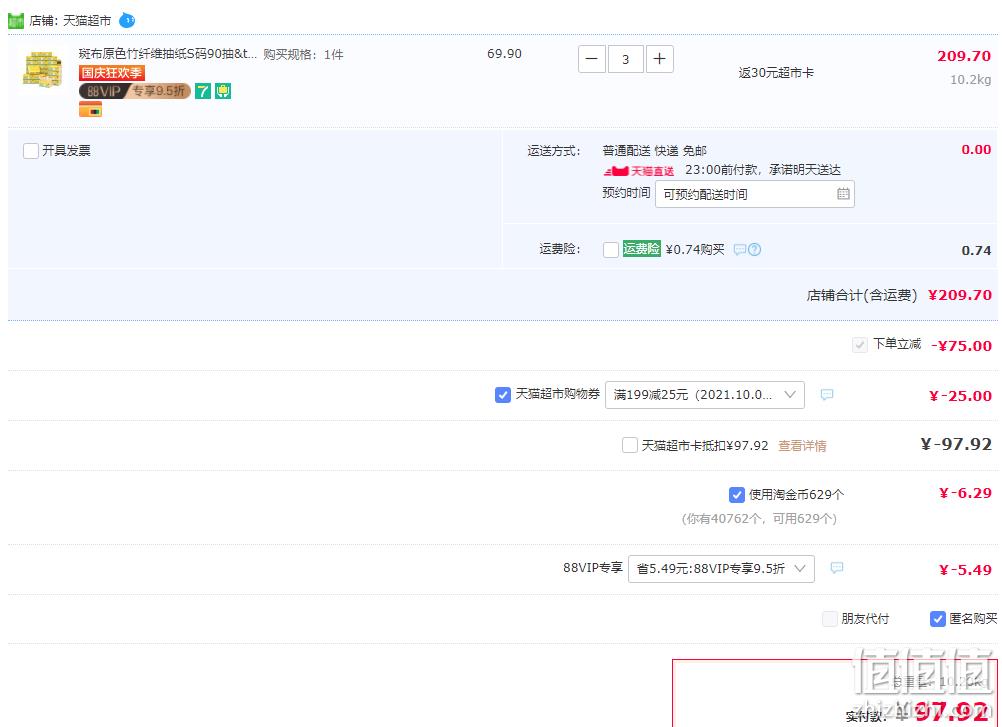Click the ¥-25.00 coupon amount

[960, 396]
